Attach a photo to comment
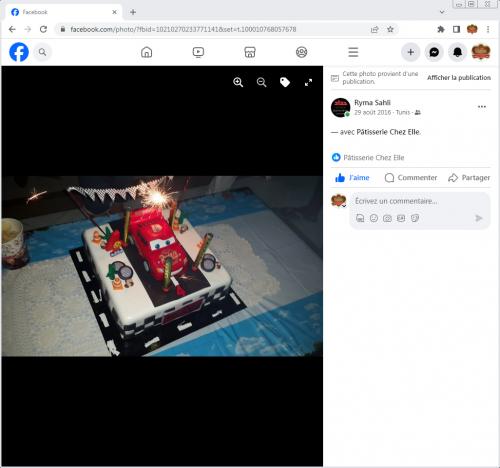Image resolution: width=500 pixels, height=468 pixels. tap(387, 218)
